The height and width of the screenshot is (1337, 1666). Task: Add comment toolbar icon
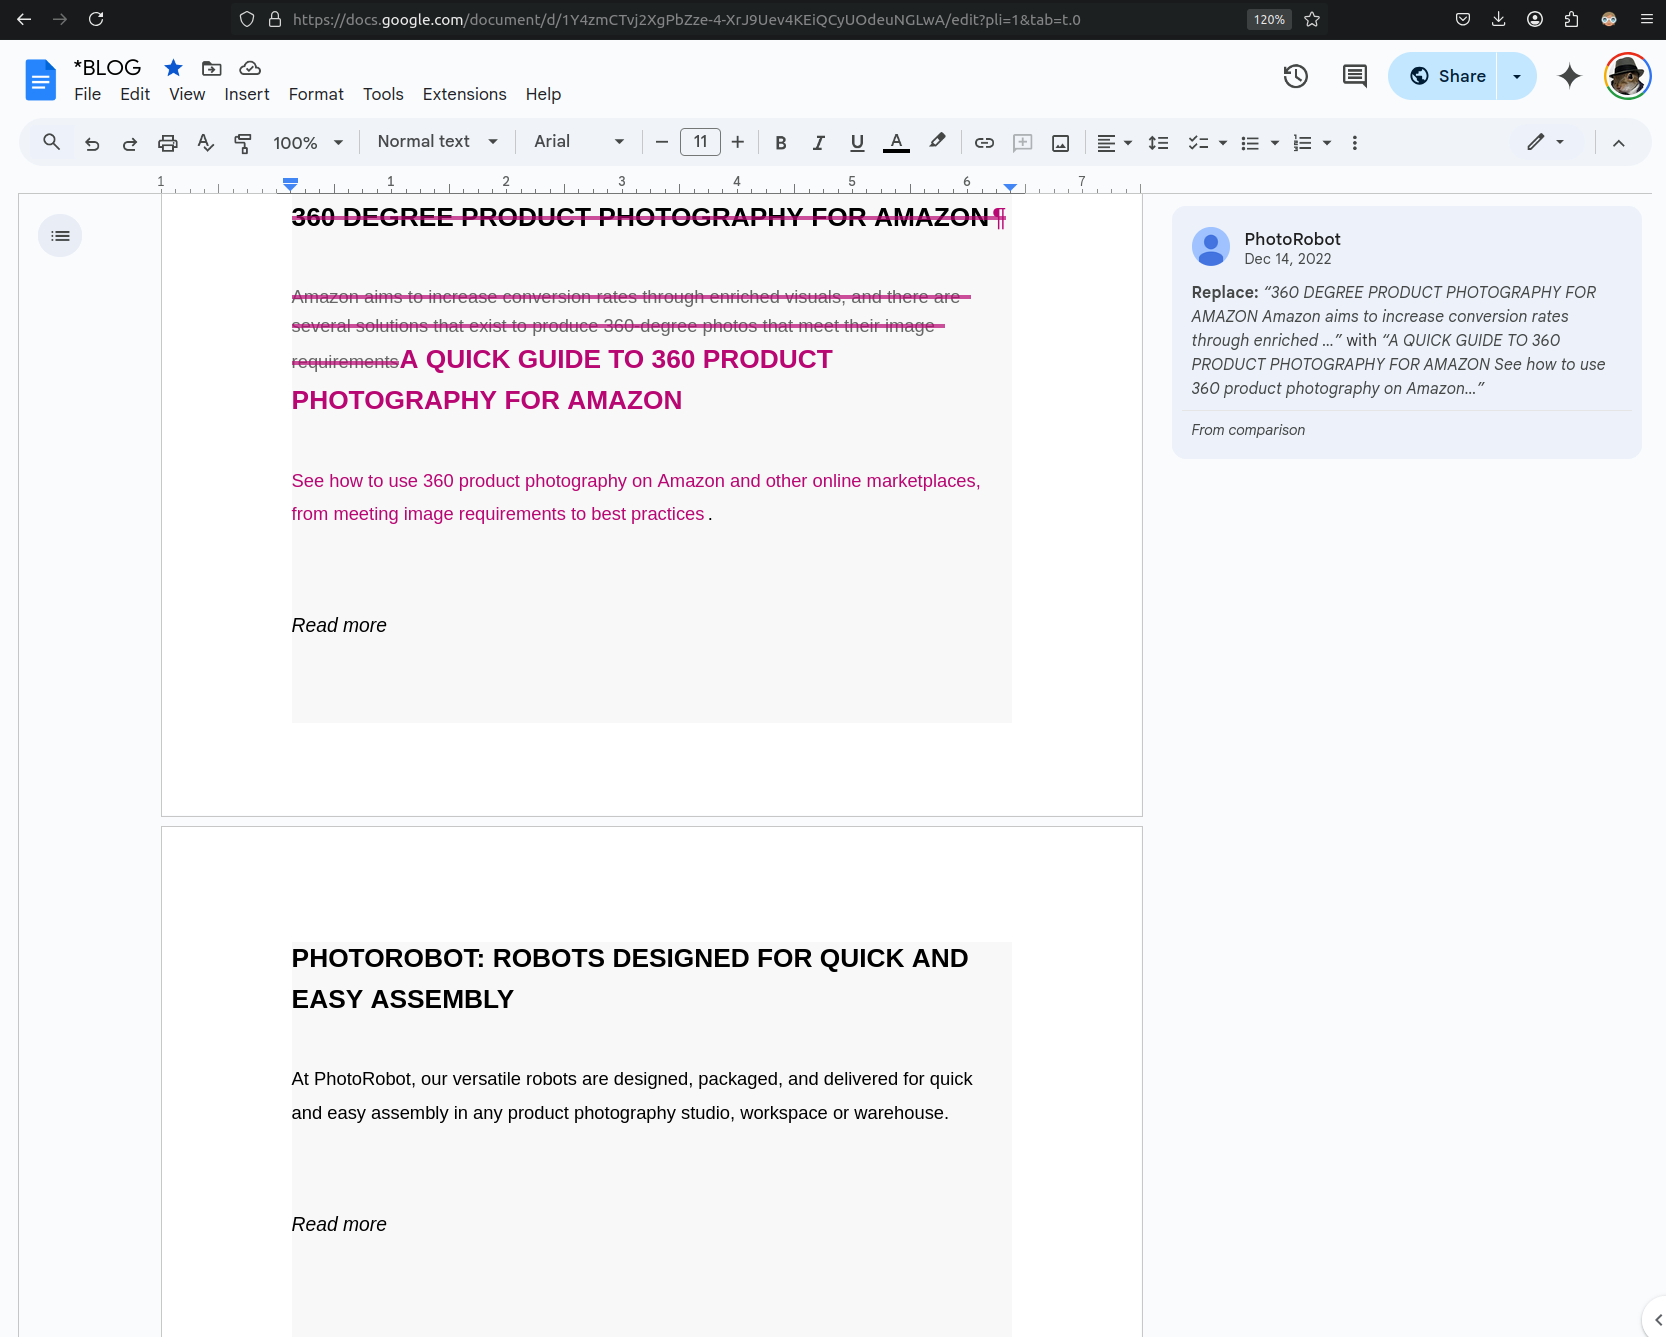(1022, 143)
